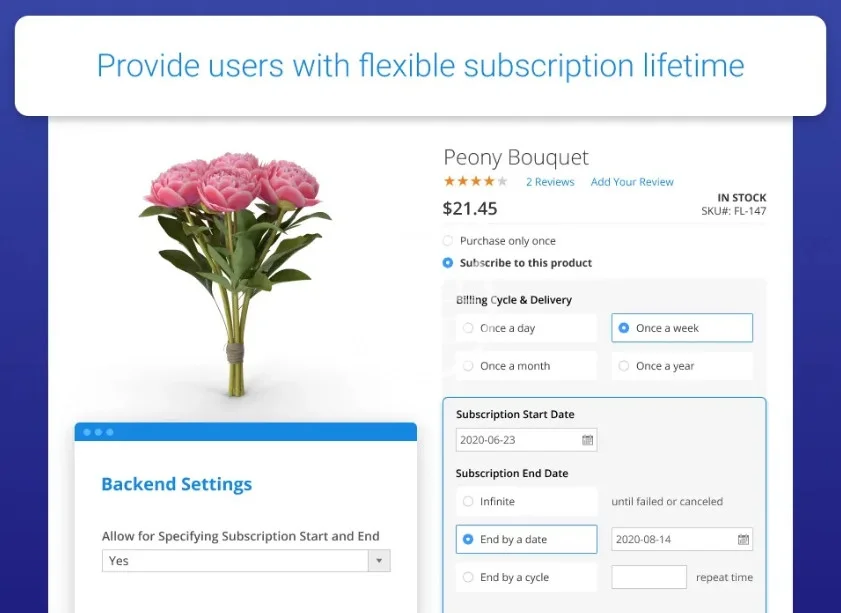This screenshot has width=841, height=613.
Task: Open the 2 Reviews link
Action: coord(550,182)
